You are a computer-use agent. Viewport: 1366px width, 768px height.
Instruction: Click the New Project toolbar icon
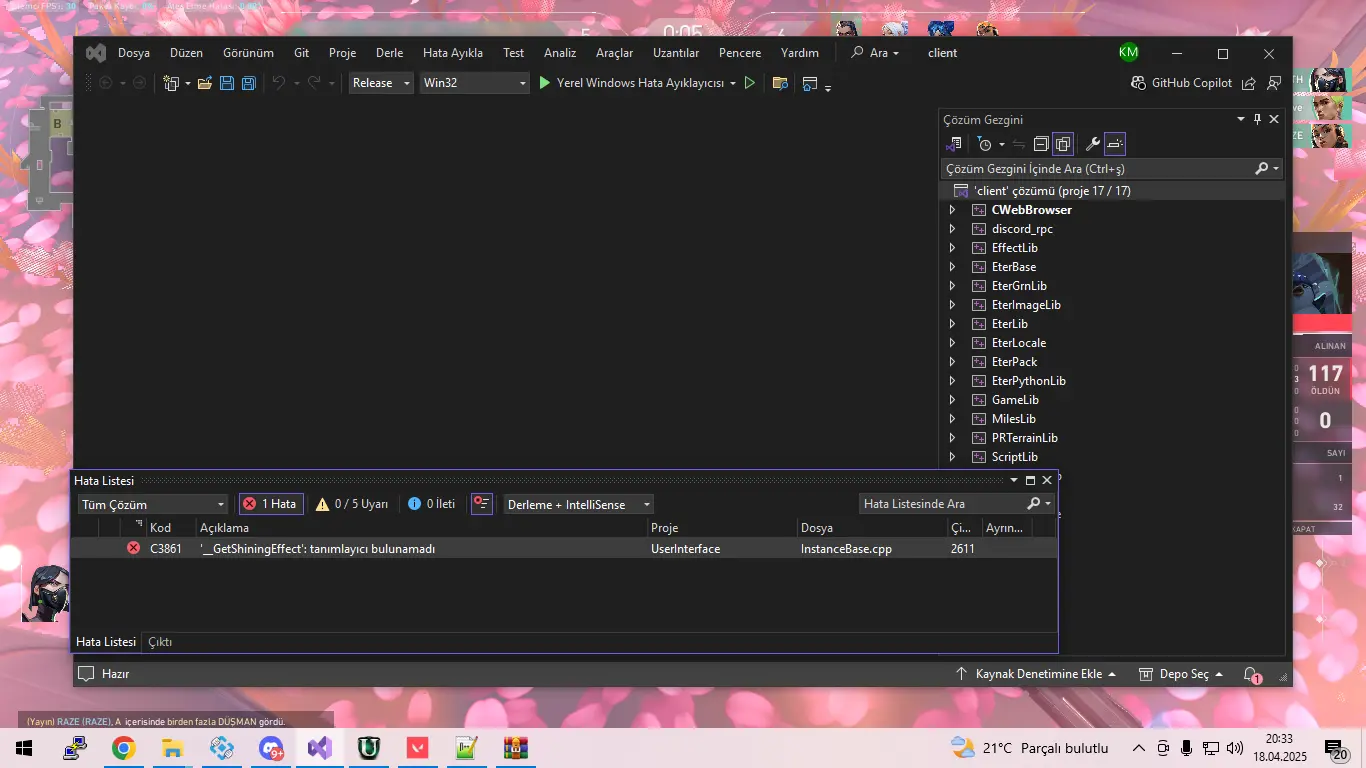click(171, 83)
